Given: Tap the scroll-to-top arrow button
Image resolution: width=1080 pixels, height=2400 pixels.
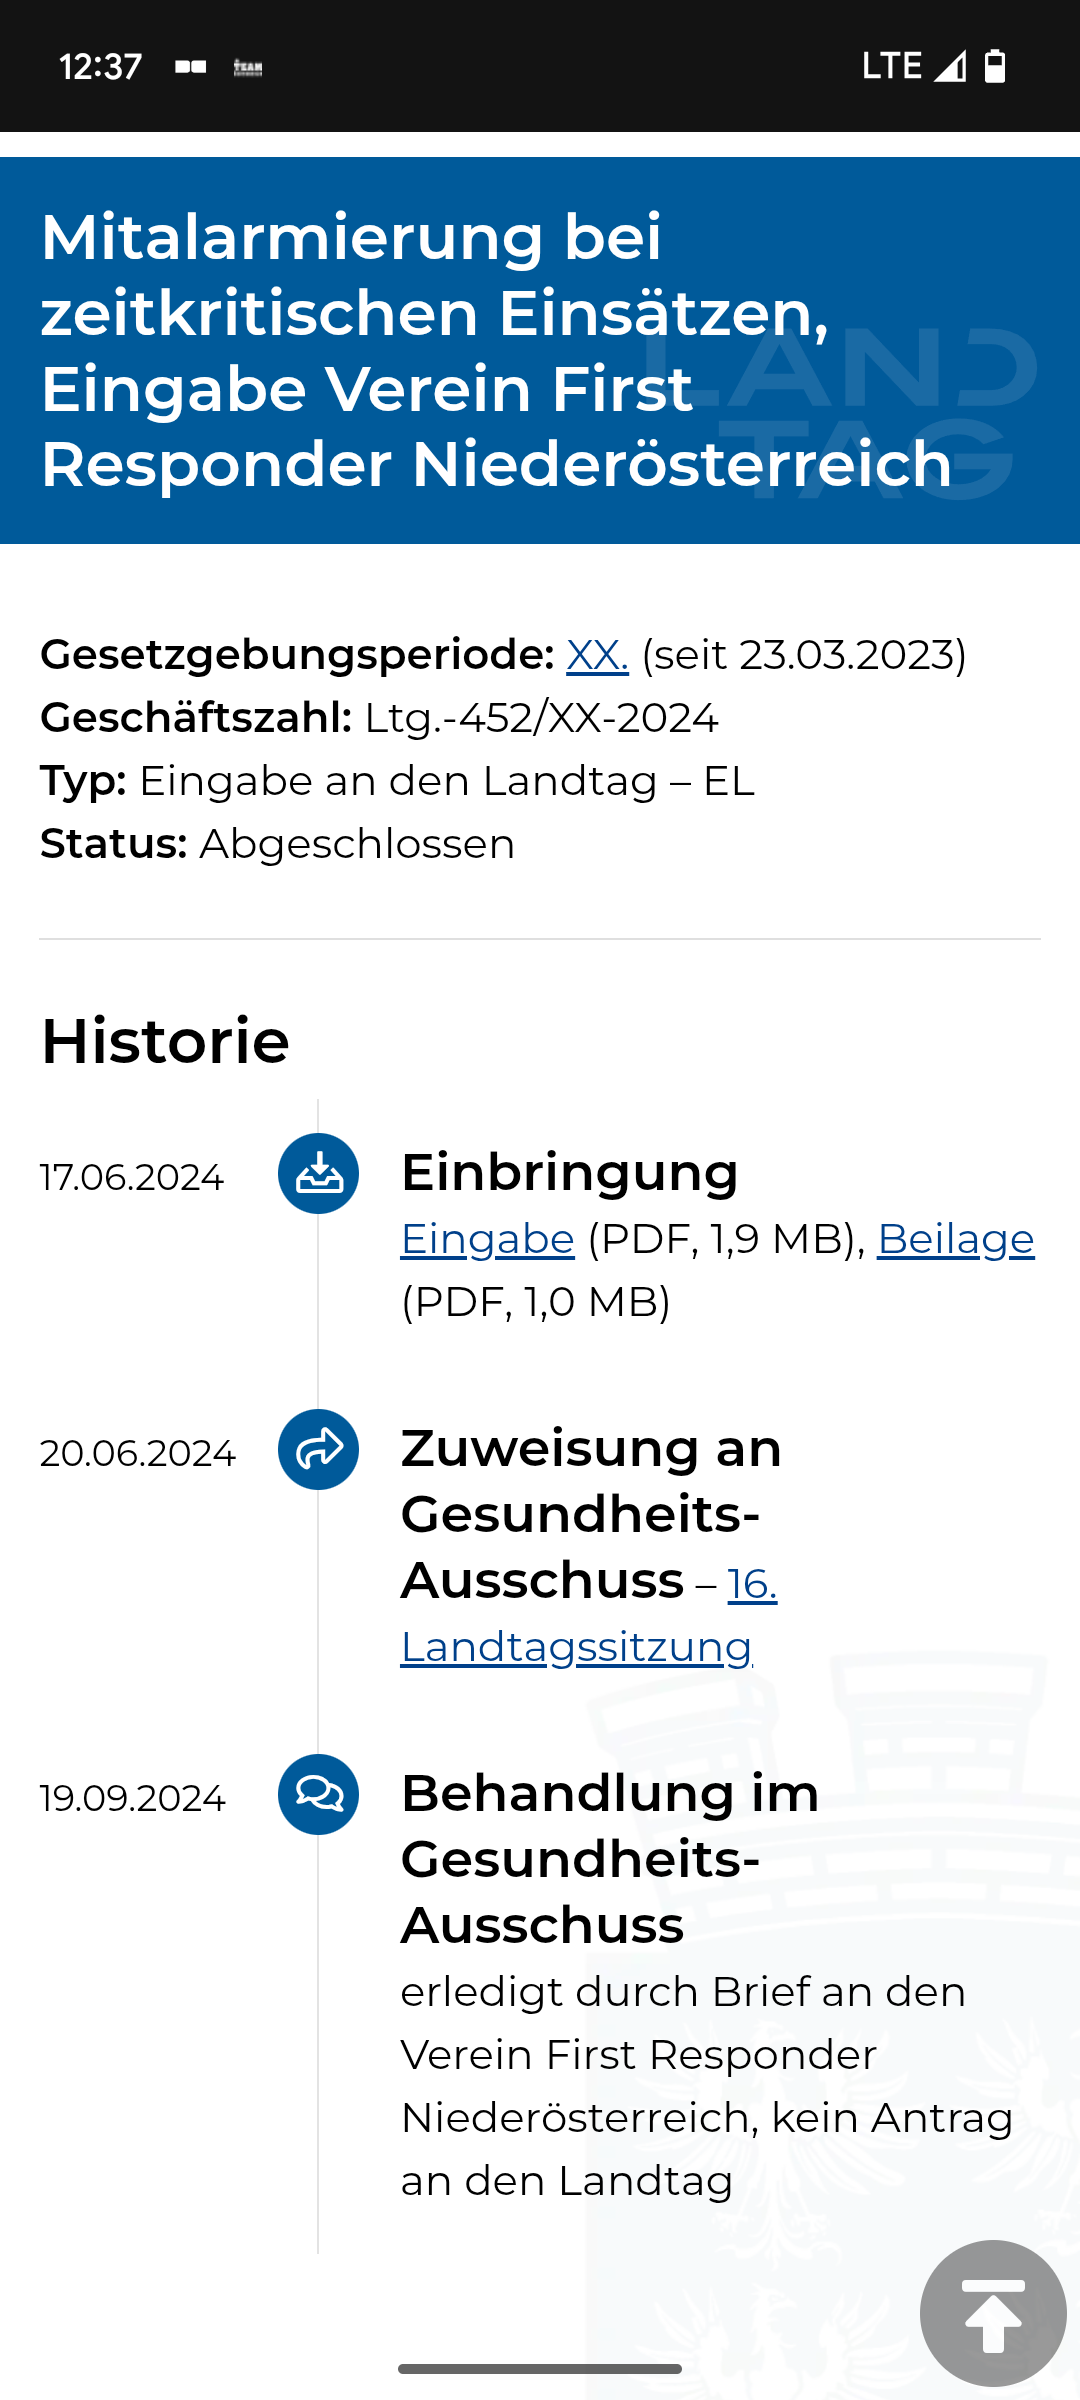Looking at the screenshot, I should pyautogui.click(x=993, y=2313).
